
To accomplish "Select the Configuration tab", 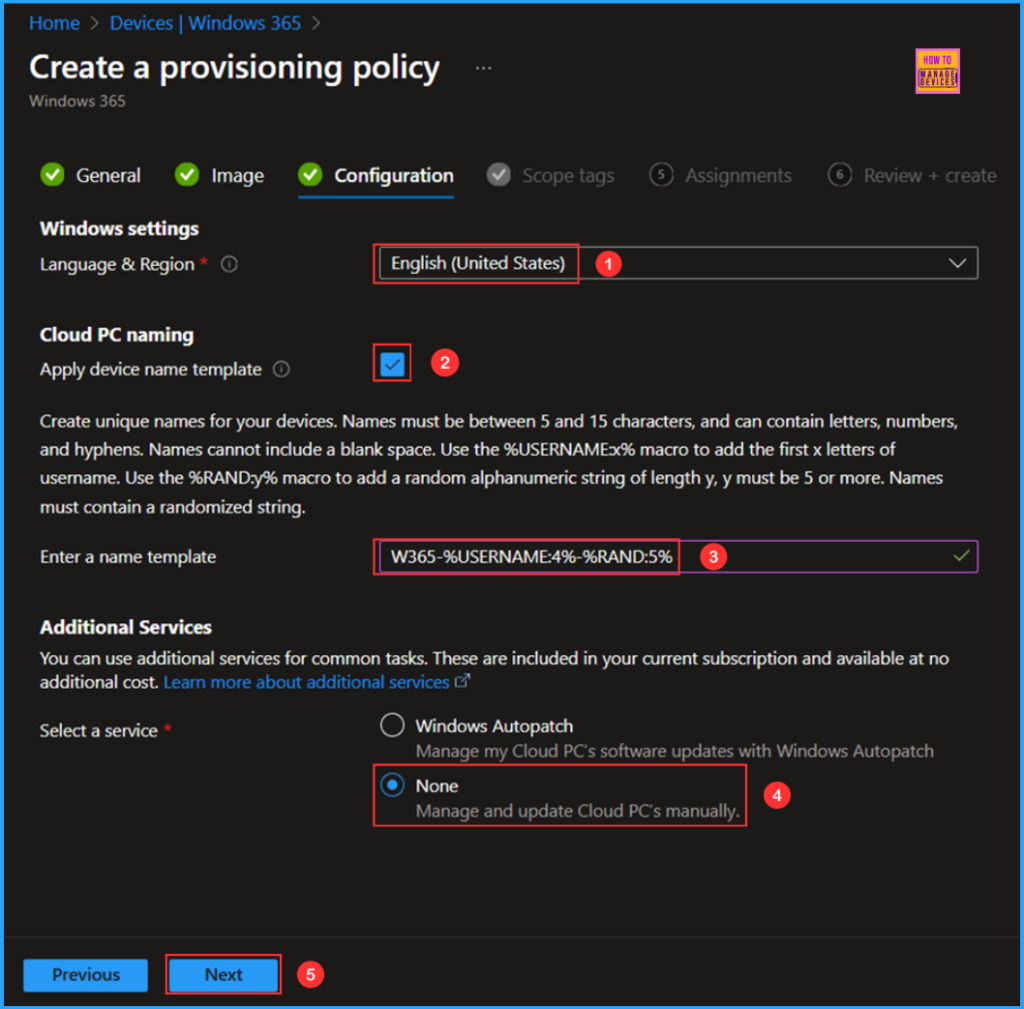I will click(376, 176).
